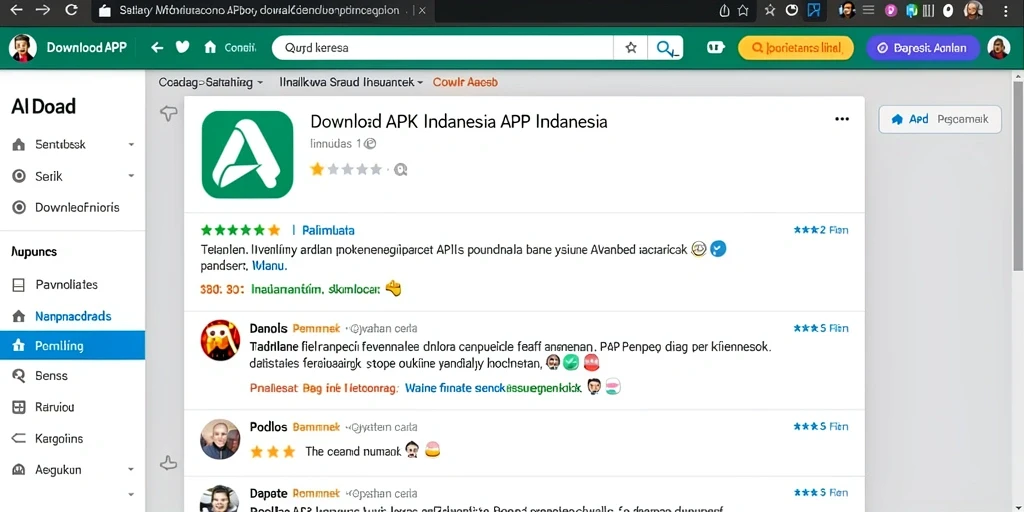The image size is (1024, 512).
Task: Select Sentubssk in the sidebar
Action: 61,144
